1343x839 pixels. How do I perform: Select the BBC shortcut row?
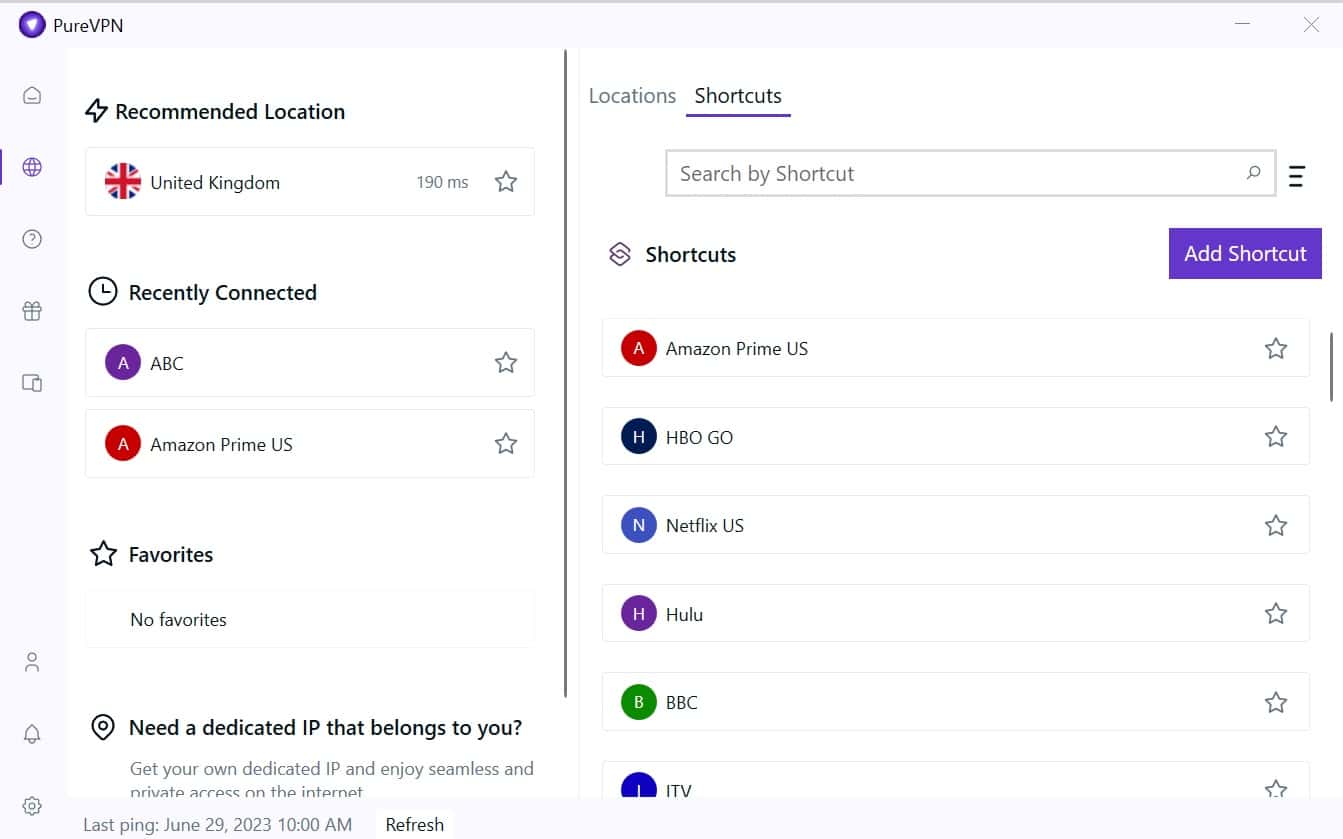tap(955, 702)
